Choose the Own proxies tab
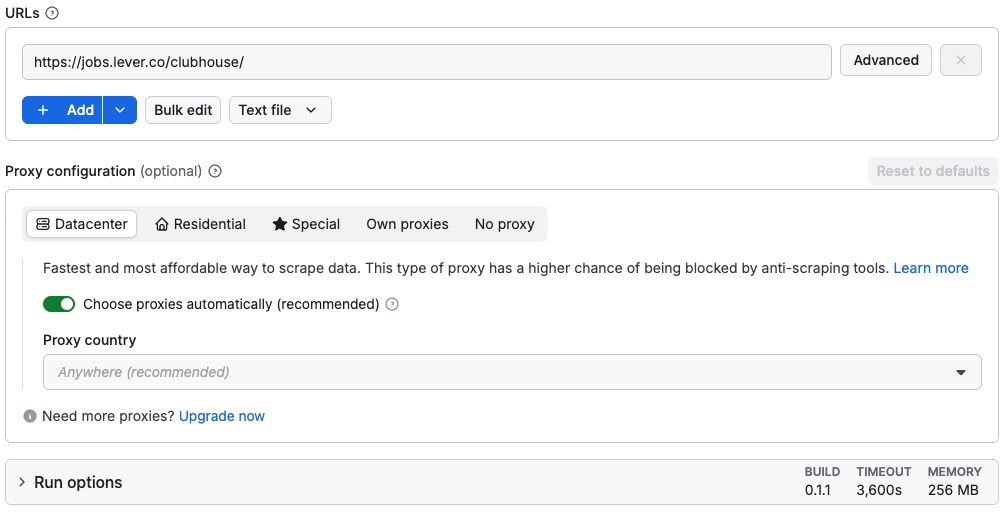Screen dimensions: 1005x512 tap(407, 224)
